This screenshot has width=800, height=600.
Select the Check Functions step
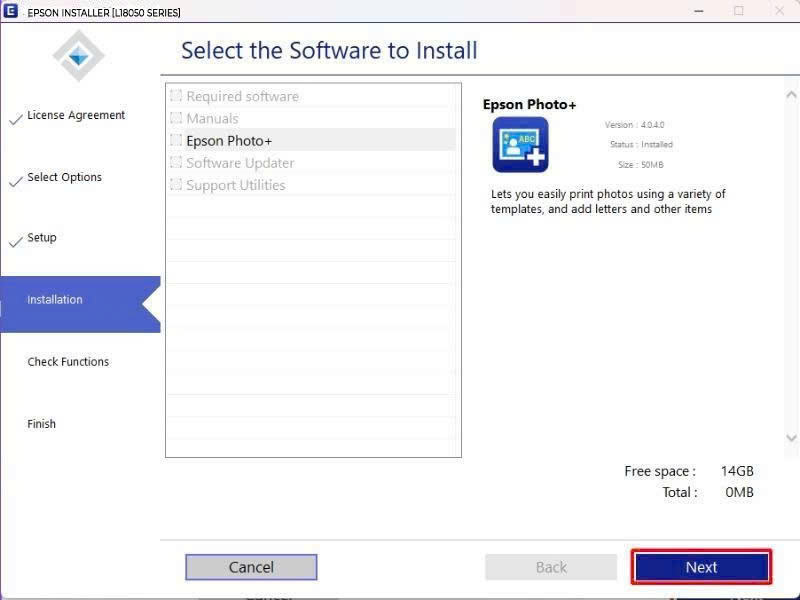[68, 362]
